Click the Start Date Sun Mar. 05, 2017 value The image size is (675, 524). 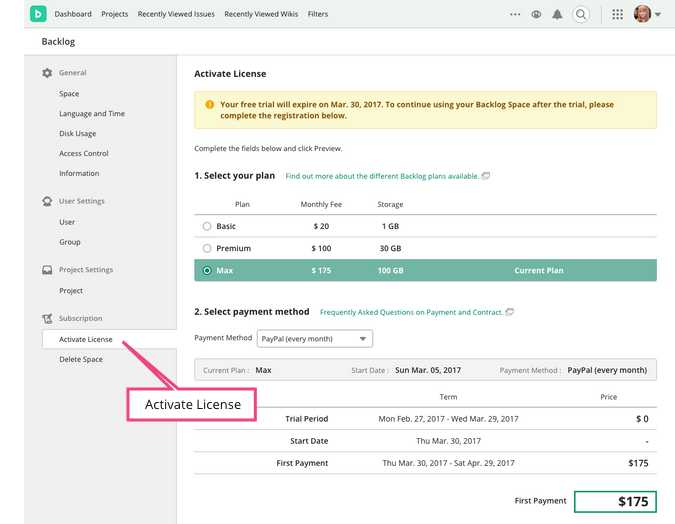tap(428, 370)
